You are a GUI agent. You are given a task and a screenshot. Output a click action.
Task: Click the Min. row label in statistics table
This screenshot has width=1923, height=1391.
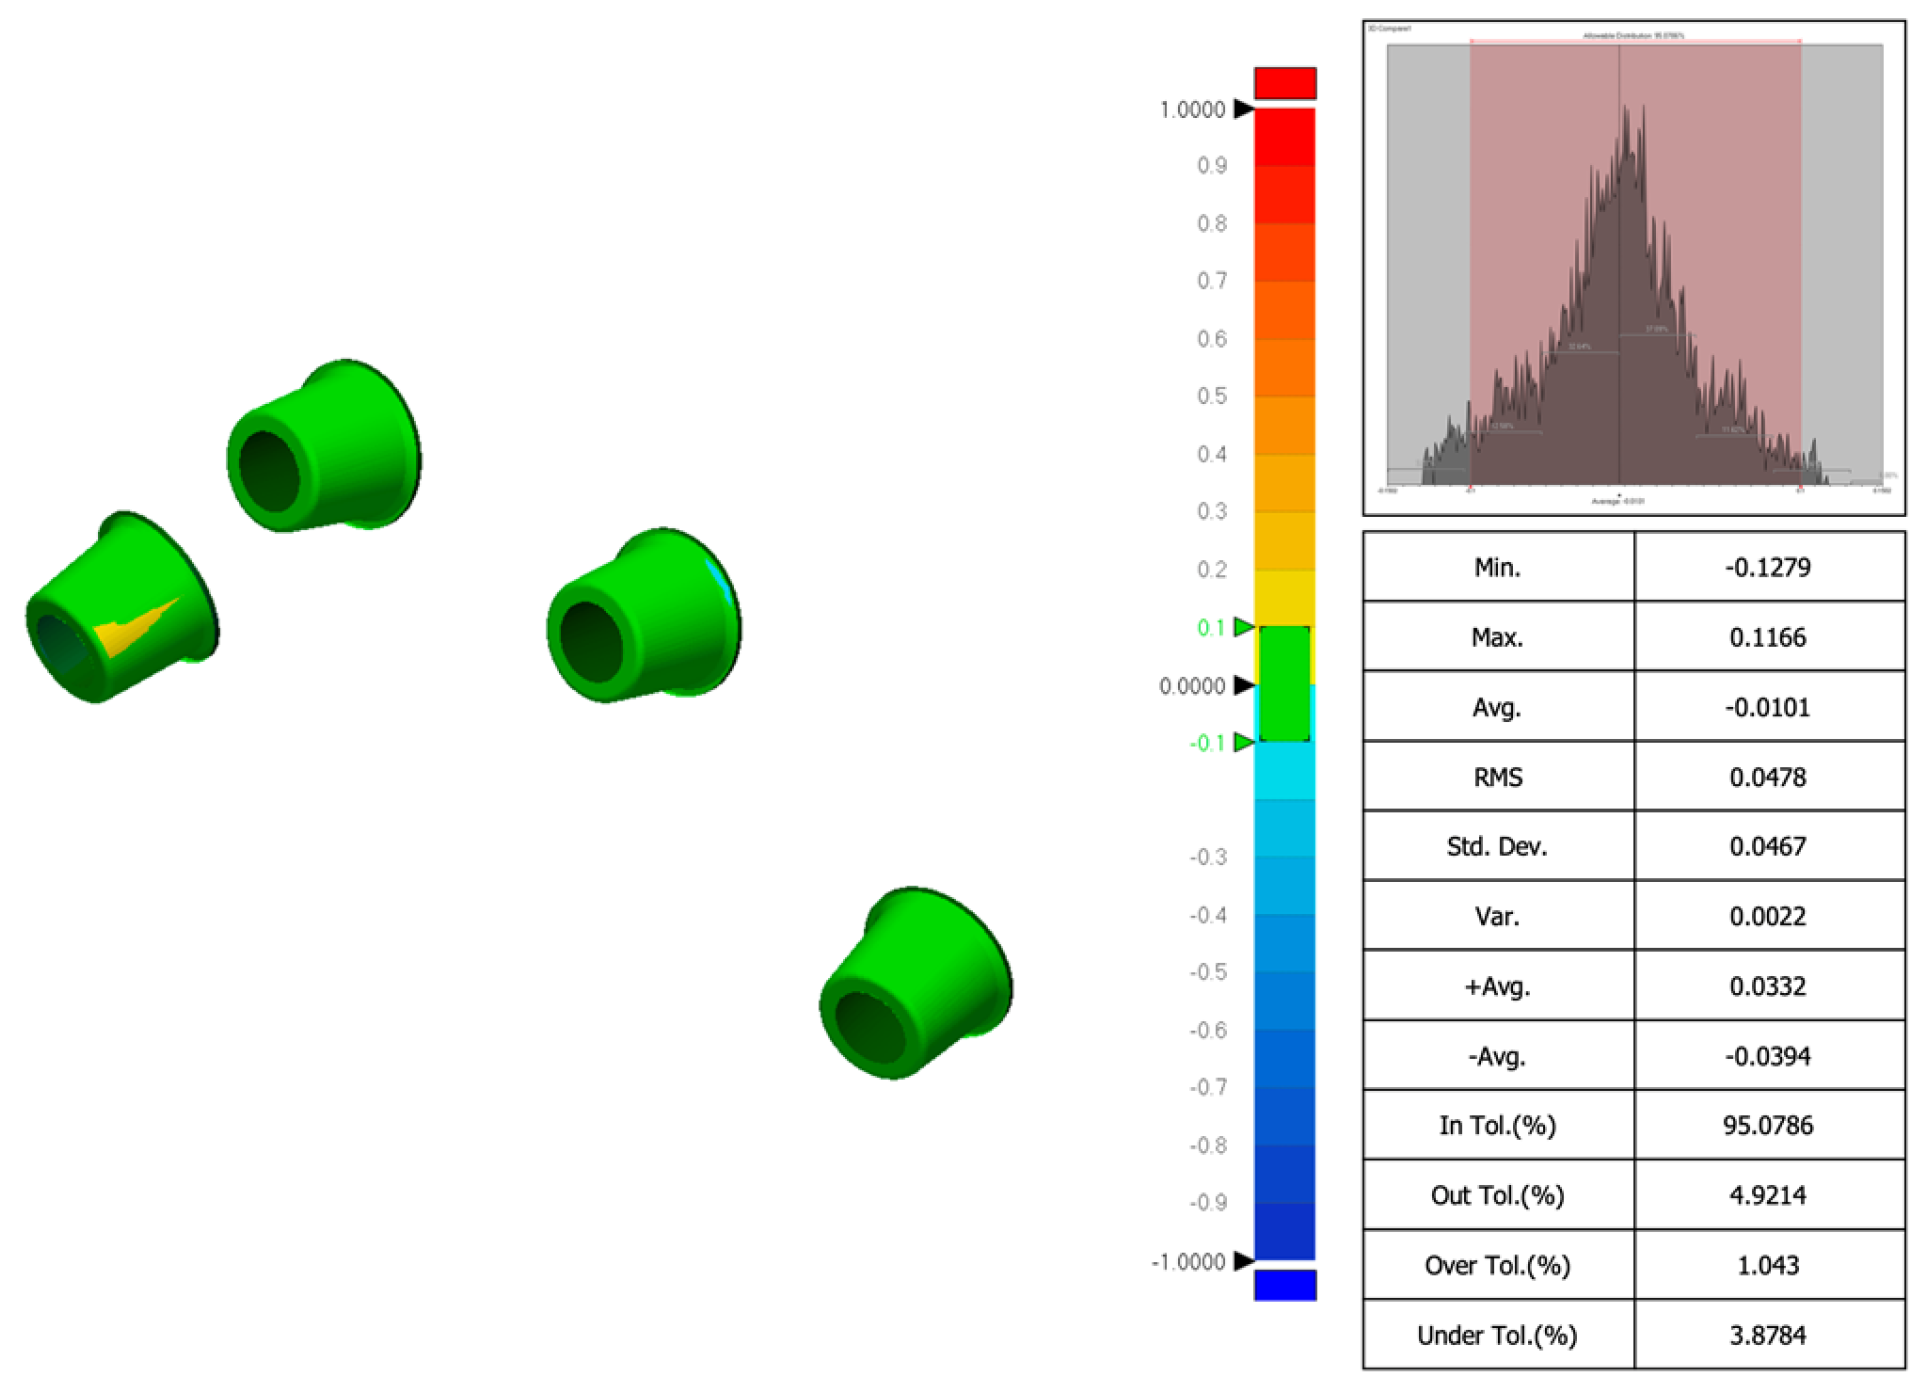1497,568
